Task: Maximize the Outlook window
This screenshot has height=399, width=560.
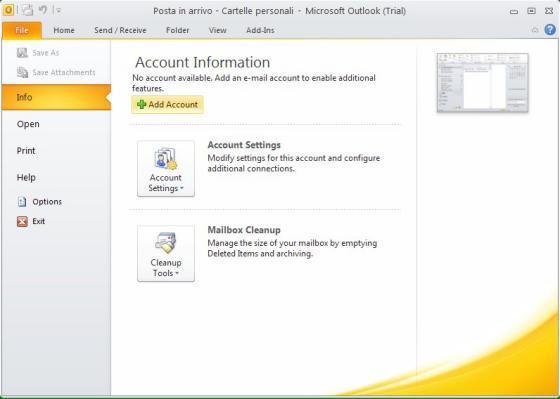Action: [531, 11]
